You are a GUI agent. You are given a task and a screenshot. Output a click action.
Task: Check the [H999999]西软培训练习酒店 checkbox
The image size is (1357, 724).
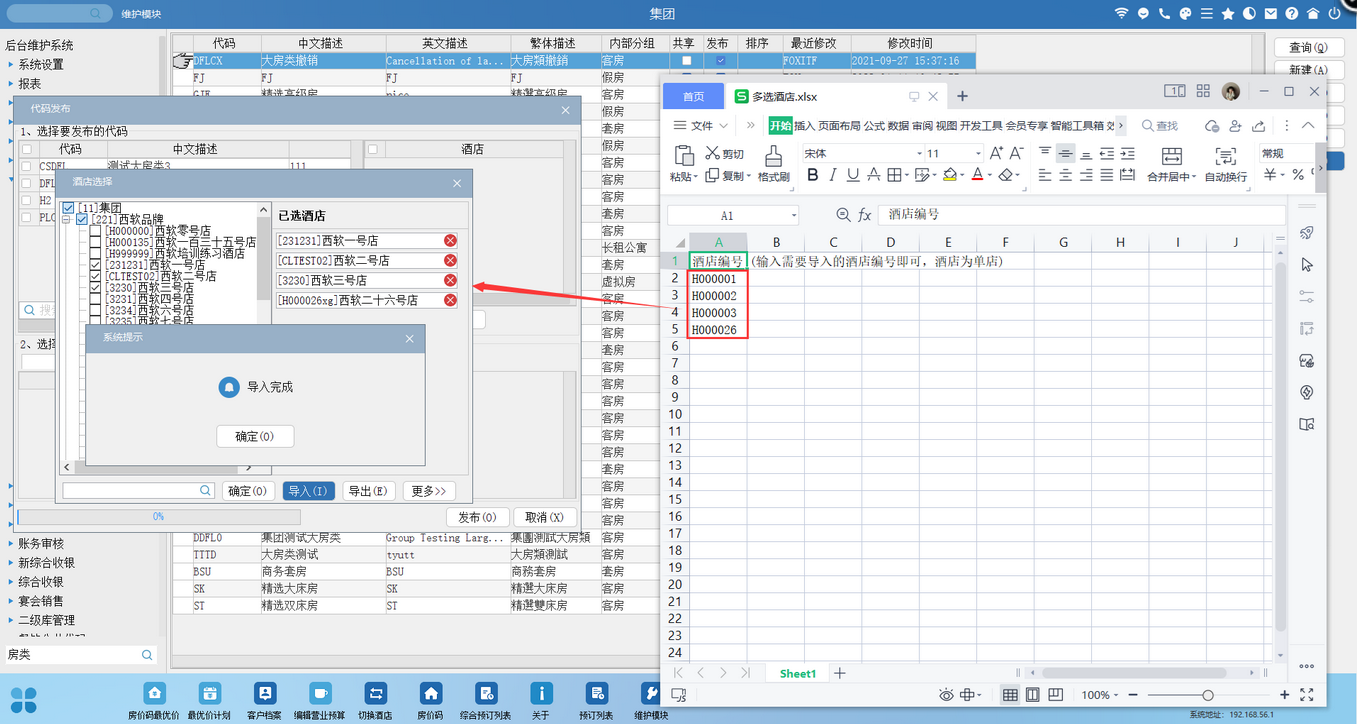tap(96, 254)
